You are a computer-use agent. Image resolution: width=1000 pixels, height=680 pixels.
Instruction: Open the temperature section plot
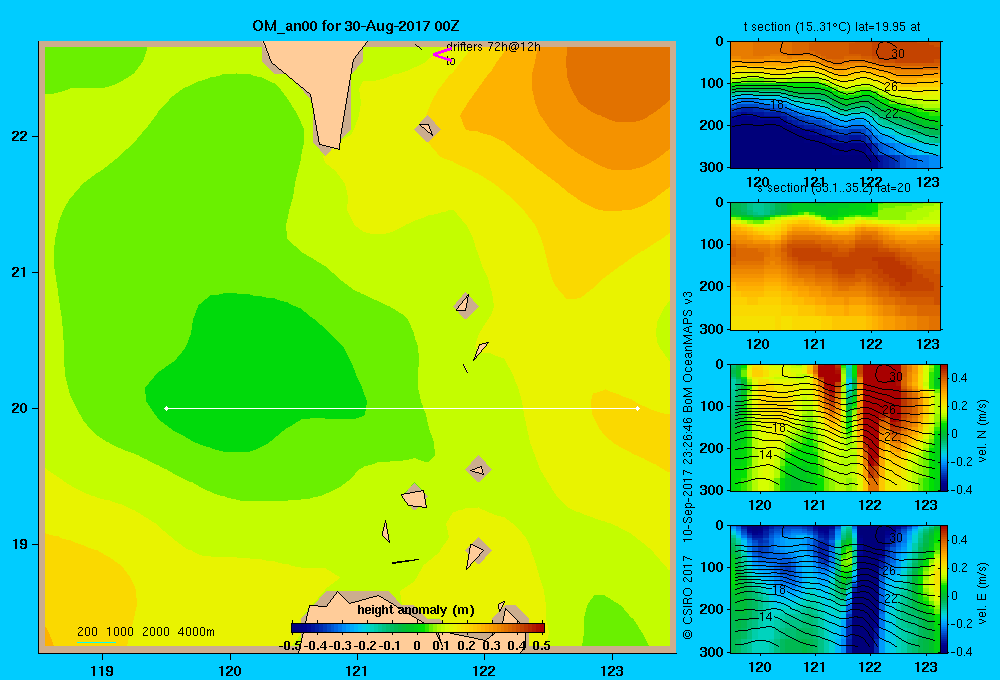[835, 105]
